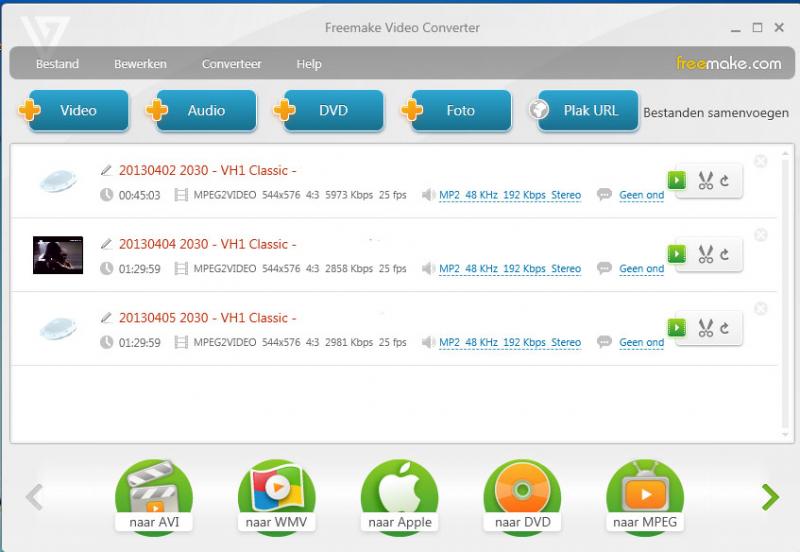Rotate the third video using arrow icon
Image resolution: width=800 pixels, height=552 pixels.
click(725, 329)
